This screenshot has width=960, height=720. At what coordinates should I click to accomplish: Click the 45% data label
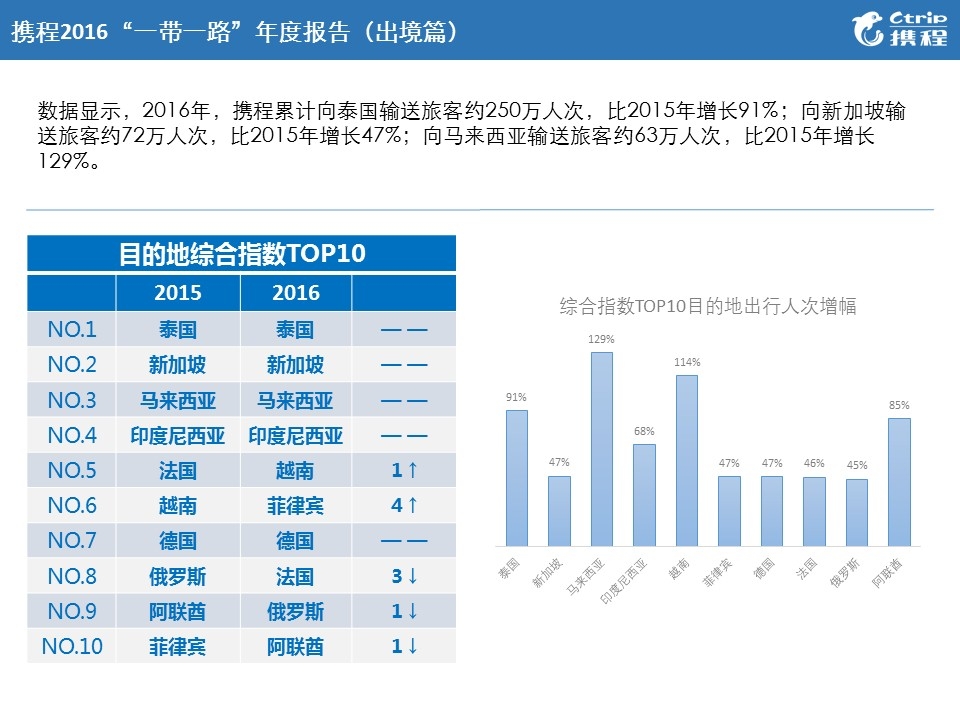point(857,465)
